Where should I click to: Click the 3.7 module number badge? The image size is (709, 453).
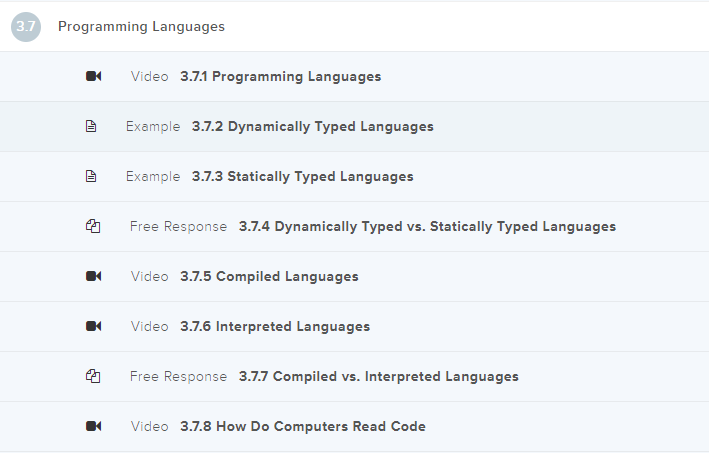26,27
